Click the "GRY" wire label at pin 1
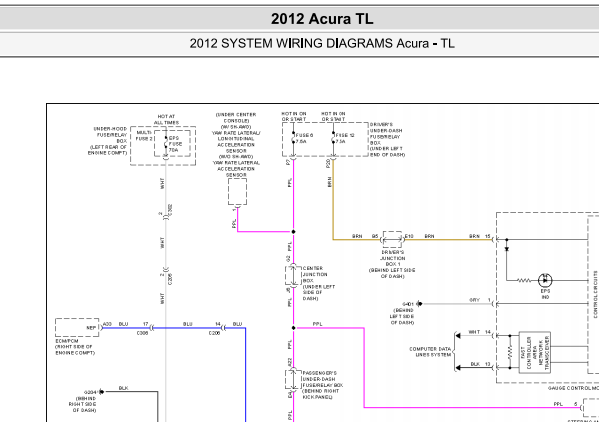 [x=474, y=300]
